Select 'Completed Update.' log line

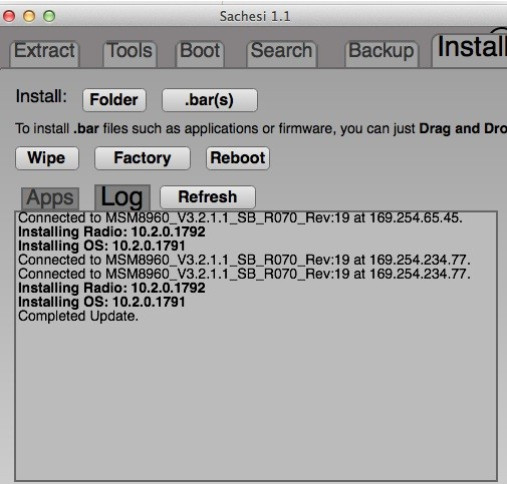tap(78, 316)
